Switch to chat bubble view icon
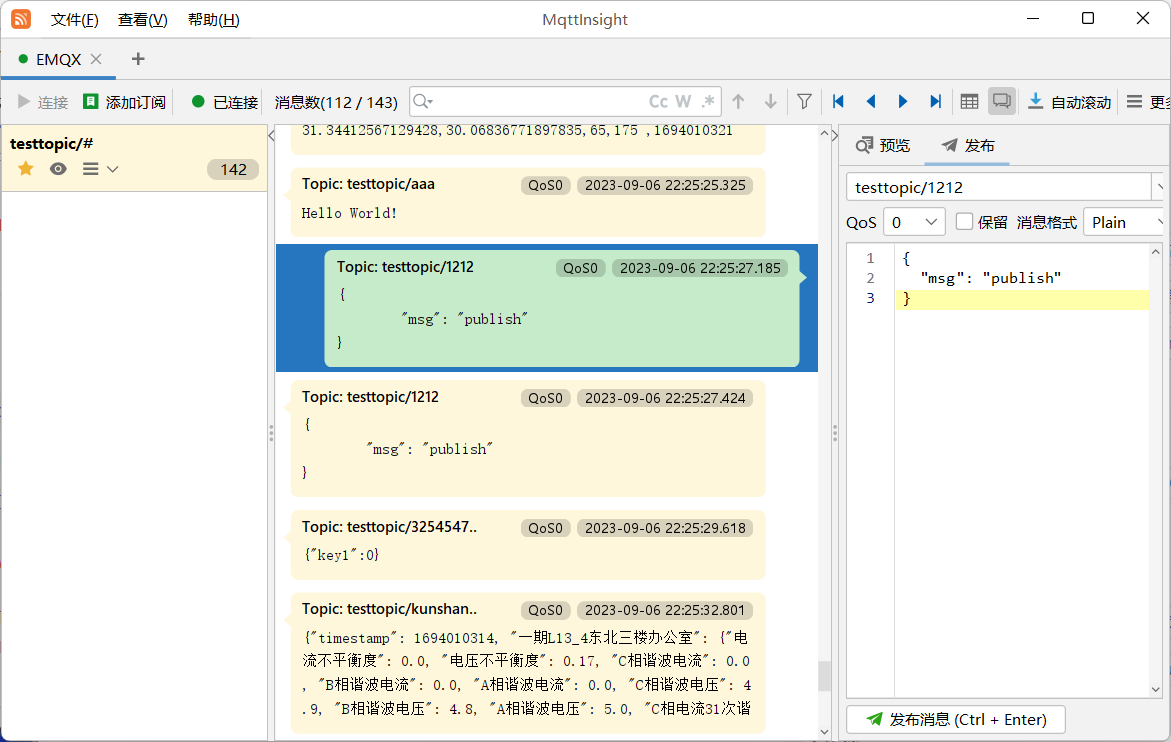This screenshot has height=742, width=1171. click(x=1001, y=101)
